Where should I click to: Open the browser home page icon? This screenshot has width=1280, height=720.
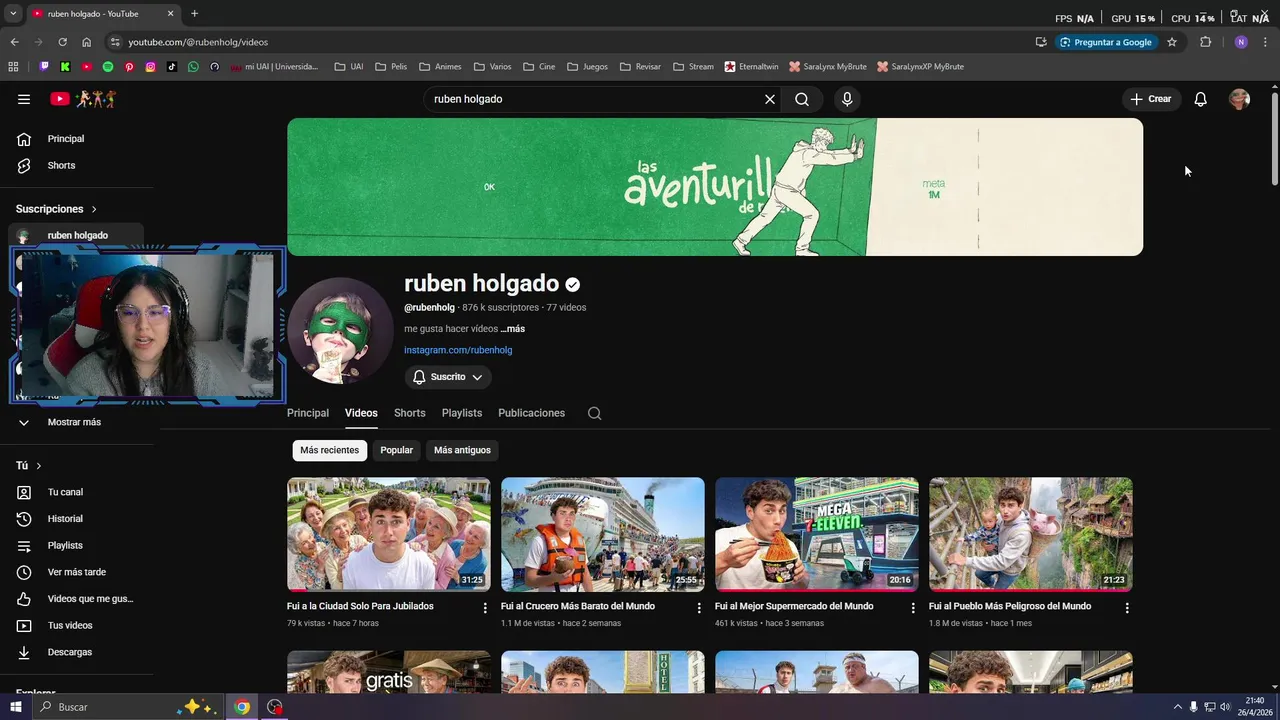point(86,42)
